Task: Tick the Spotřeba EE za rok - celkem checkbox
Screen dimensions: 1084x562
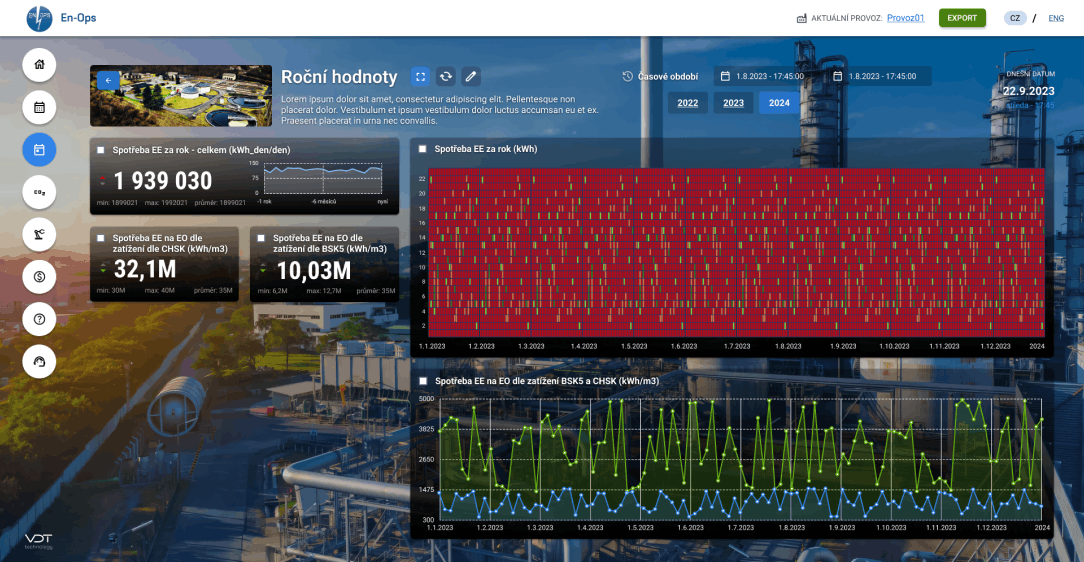Action: click(101, 150)
